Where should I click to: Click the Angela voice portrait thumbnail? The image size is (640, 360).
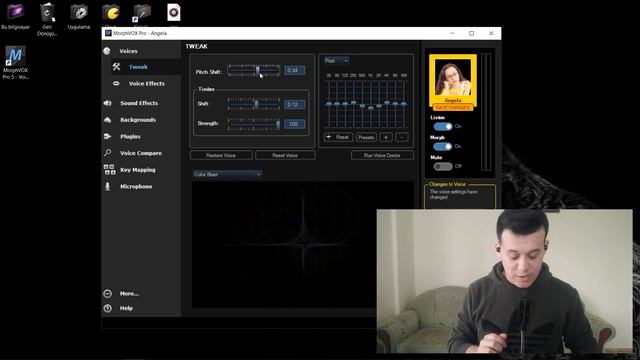point(453,78)
